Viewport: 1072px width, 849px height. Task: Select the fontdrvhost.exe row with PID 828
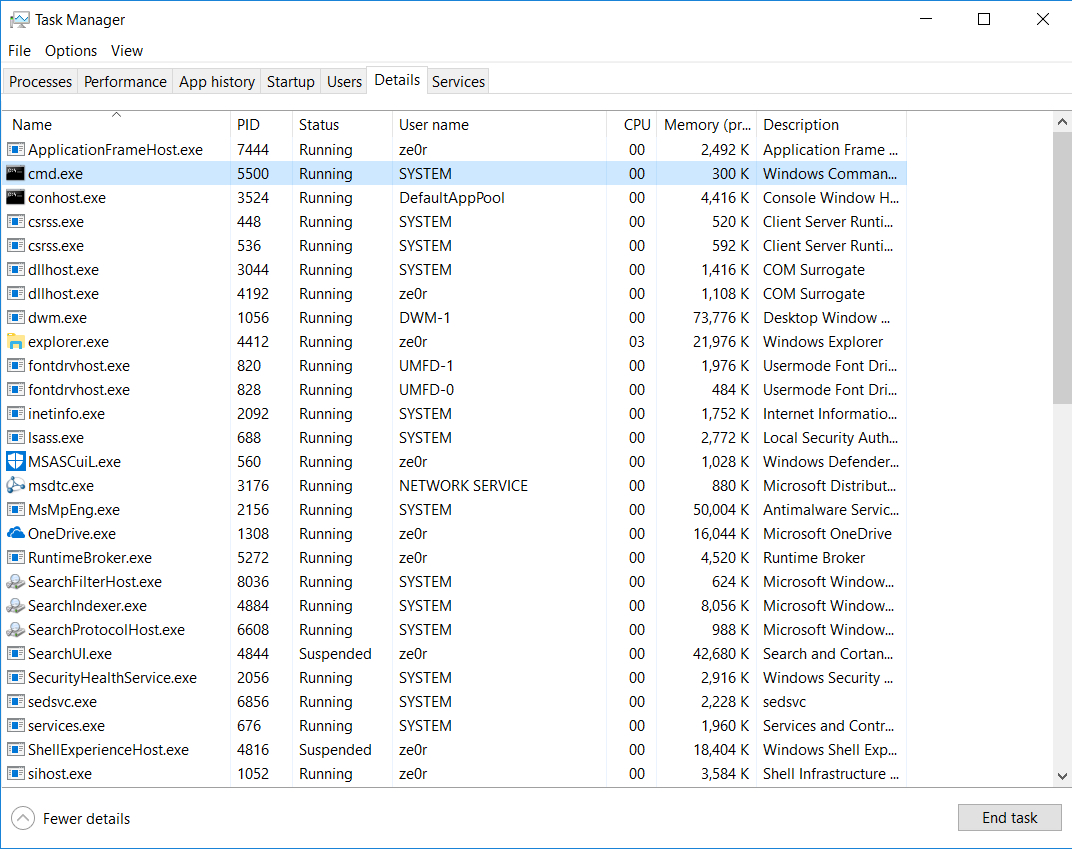point(455,390)
